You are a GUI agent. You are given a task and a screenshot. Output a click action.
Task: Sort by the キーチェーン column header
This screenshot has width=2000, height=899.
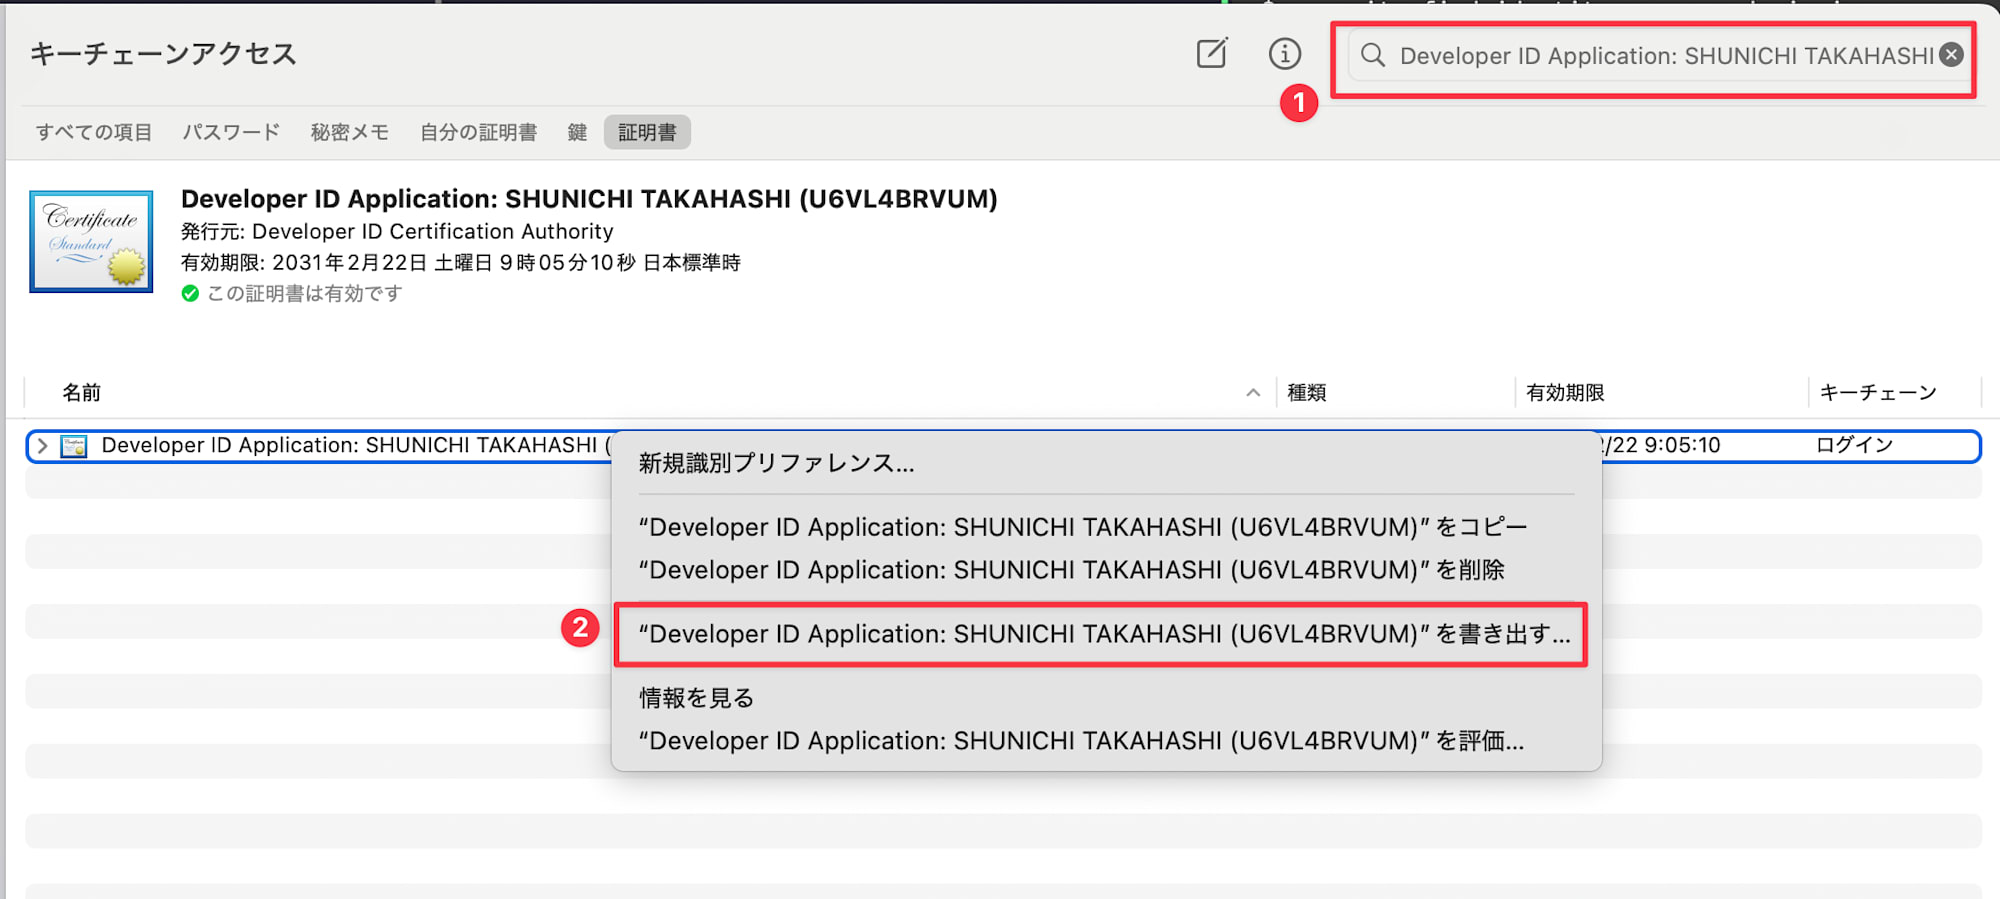[x=1878, y=393]
